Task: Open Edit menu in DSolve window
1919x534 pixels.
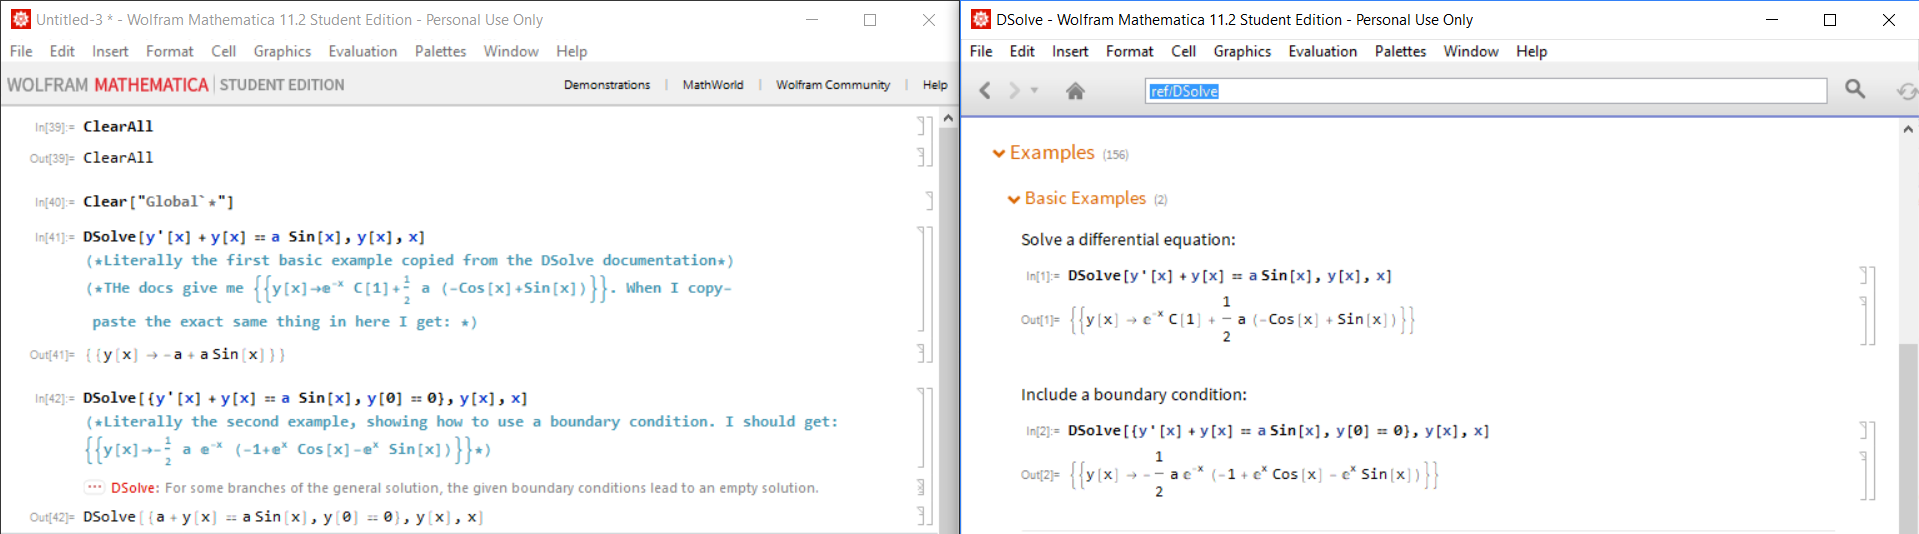Action: (x=1022, y=51)
